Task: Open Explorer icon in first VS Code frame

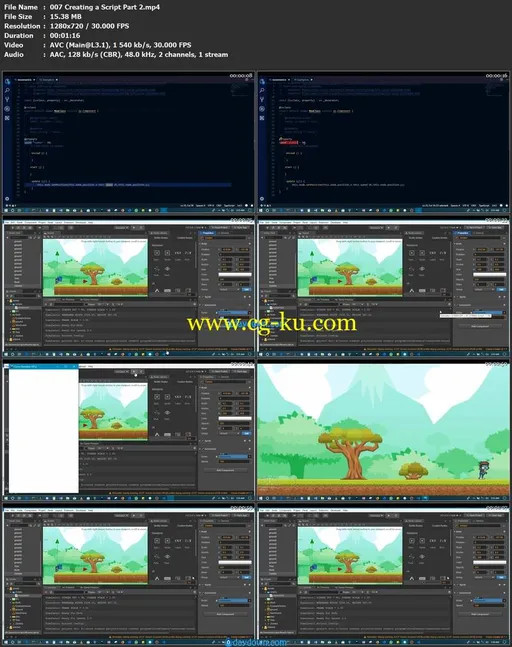Action: [x=7, y=81]
